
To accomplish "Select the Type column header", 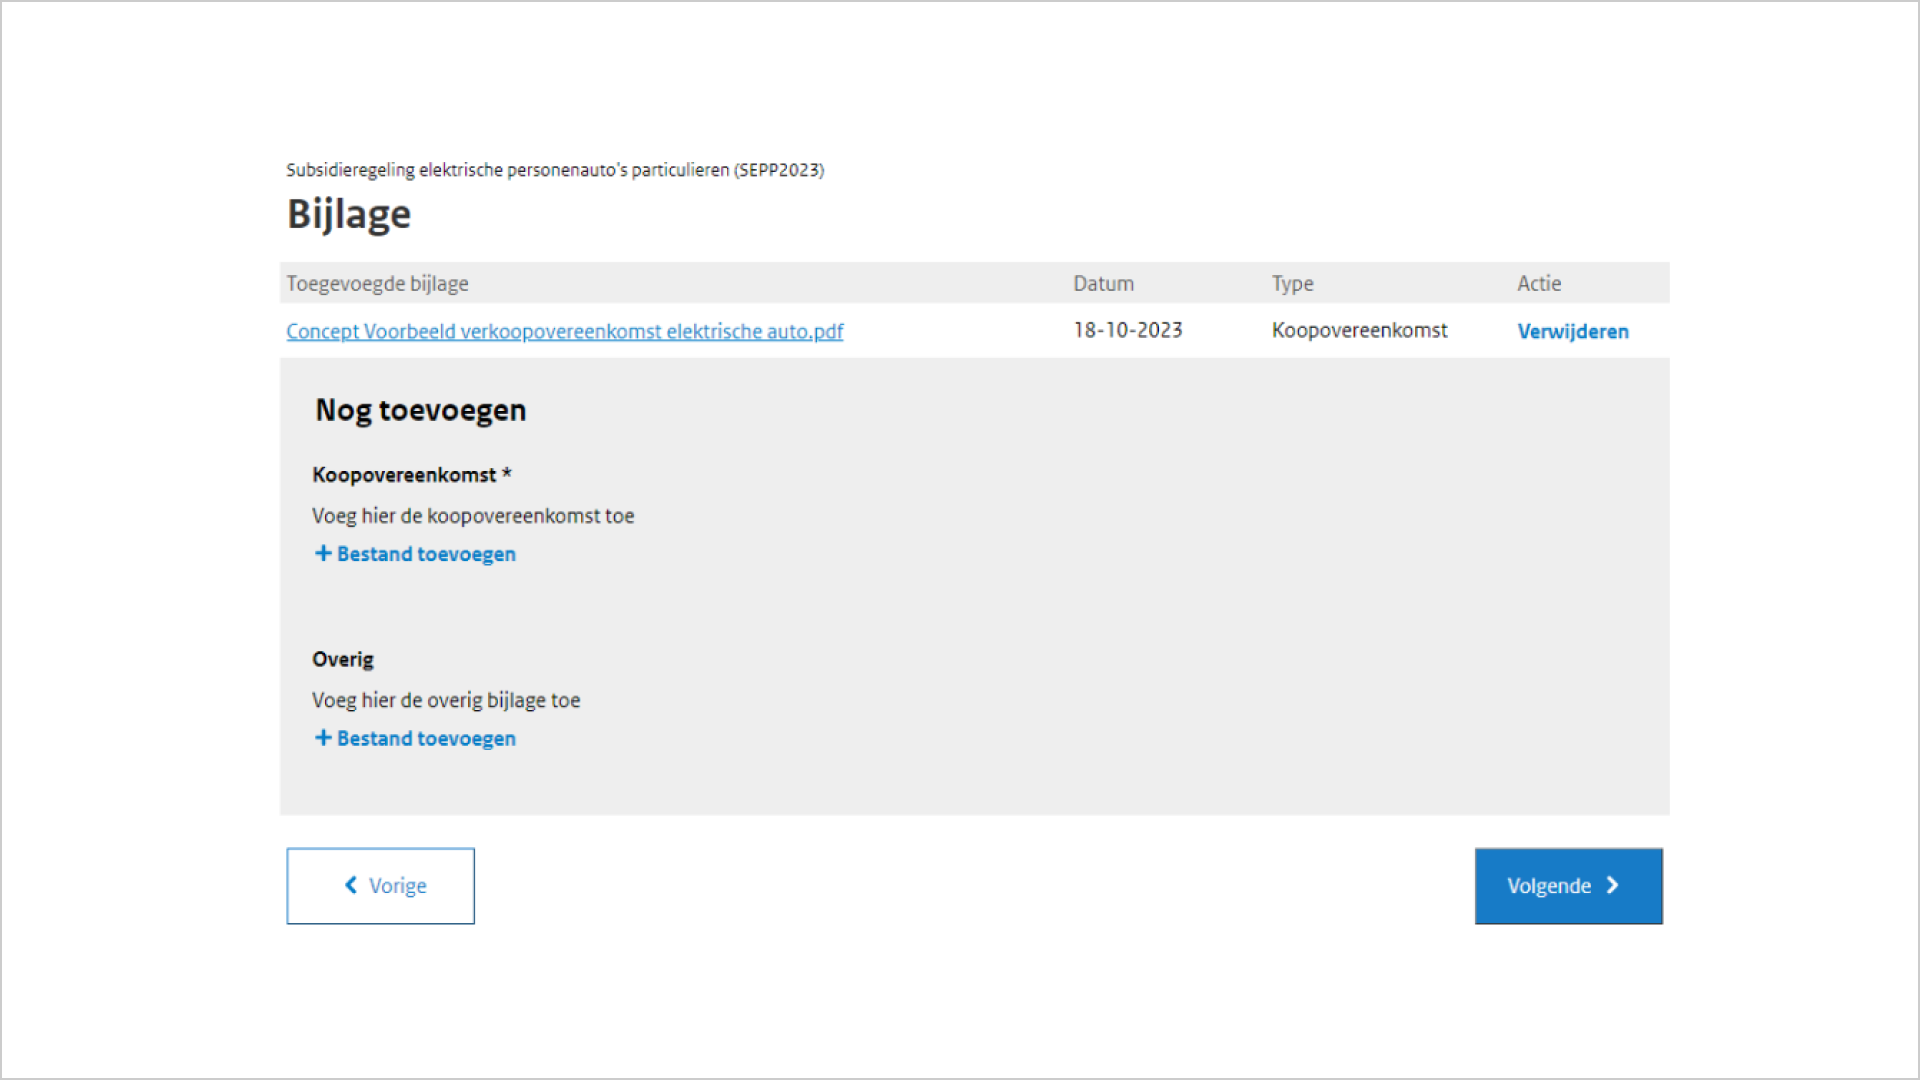I will (x=1292, y=283).
